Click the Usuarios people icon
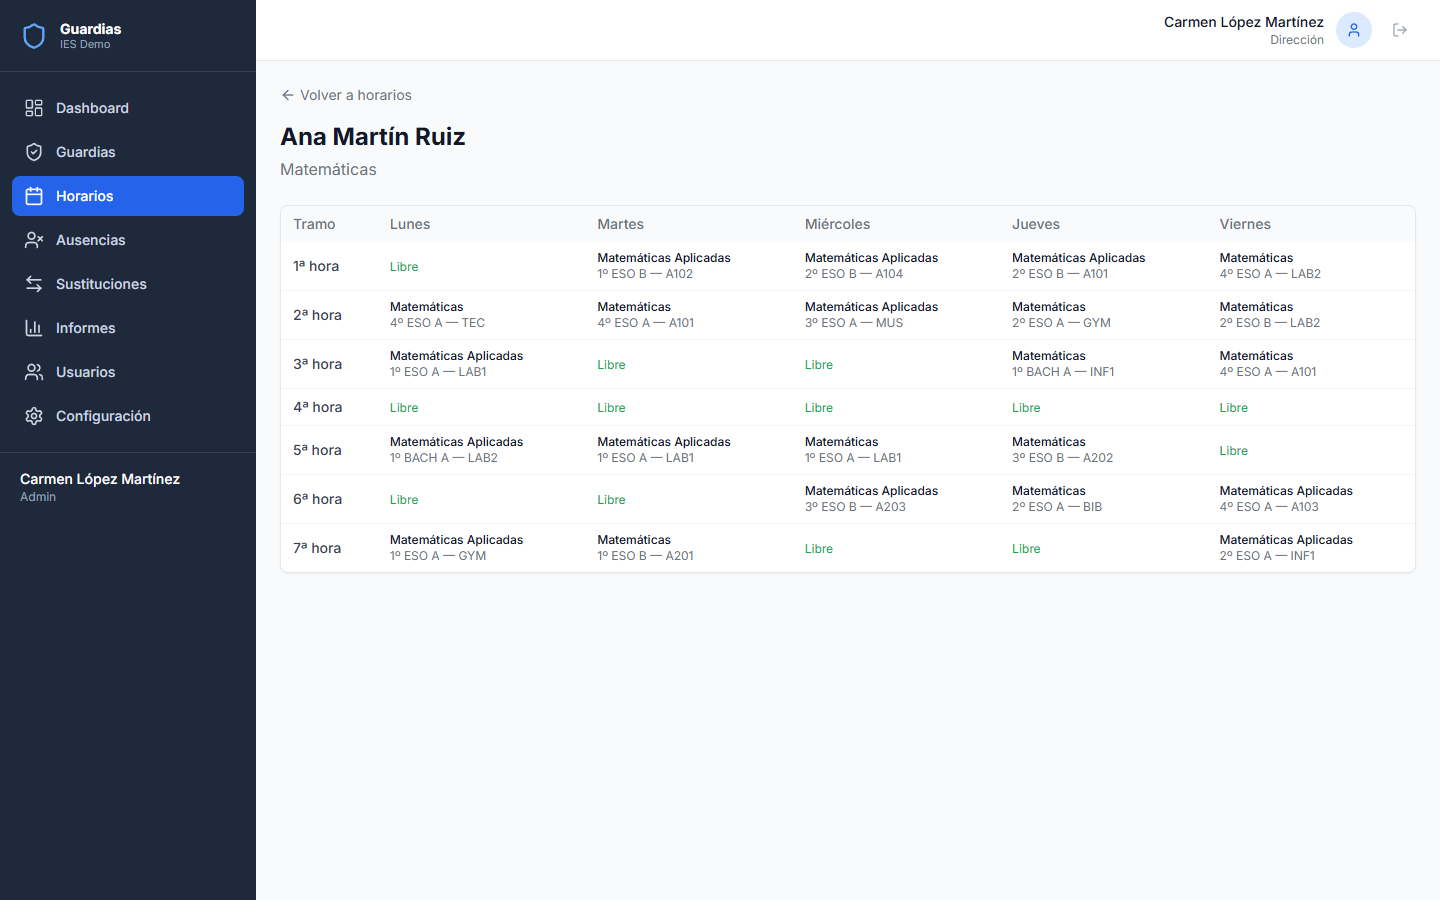 pos(34,372)
